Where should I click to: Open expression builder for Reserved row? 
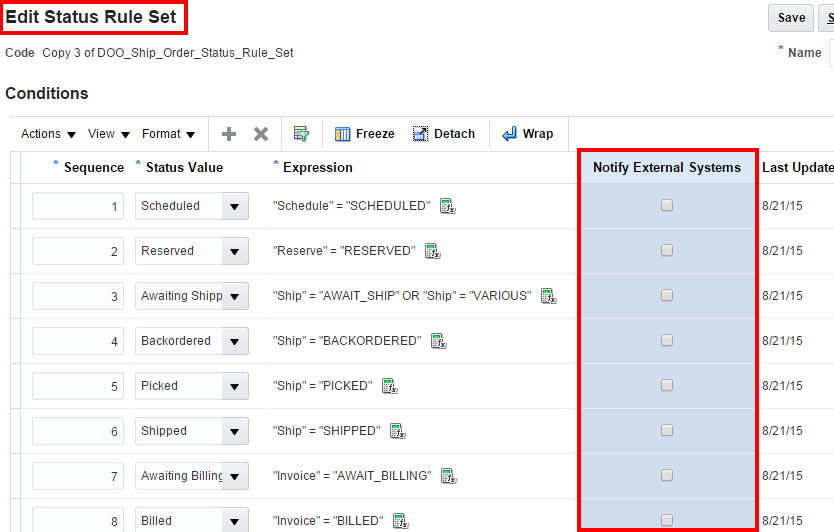click(432, 251)
